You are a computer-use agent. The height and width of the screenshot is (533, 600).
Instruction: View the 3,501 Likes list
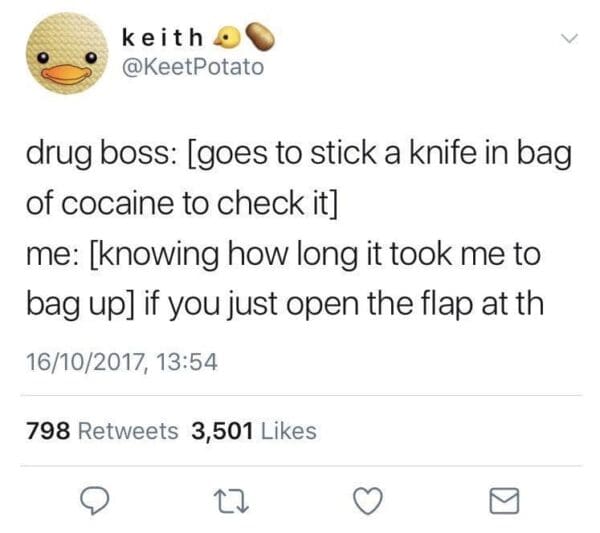(x=254, y=431)
